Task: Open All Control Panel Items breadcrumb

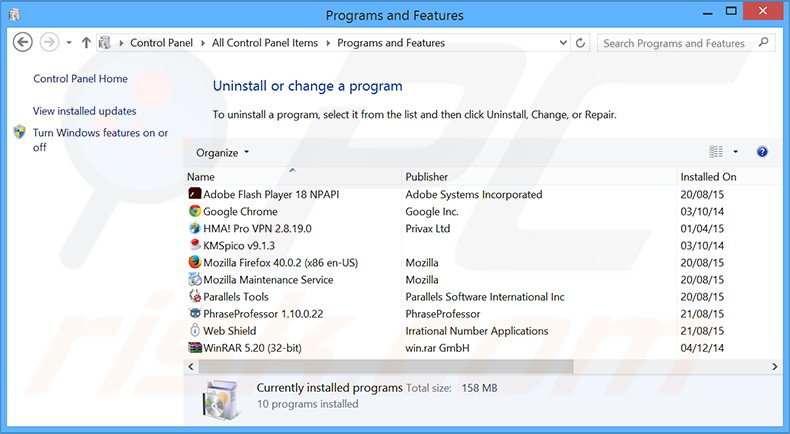Action: (x=265, y=43)
